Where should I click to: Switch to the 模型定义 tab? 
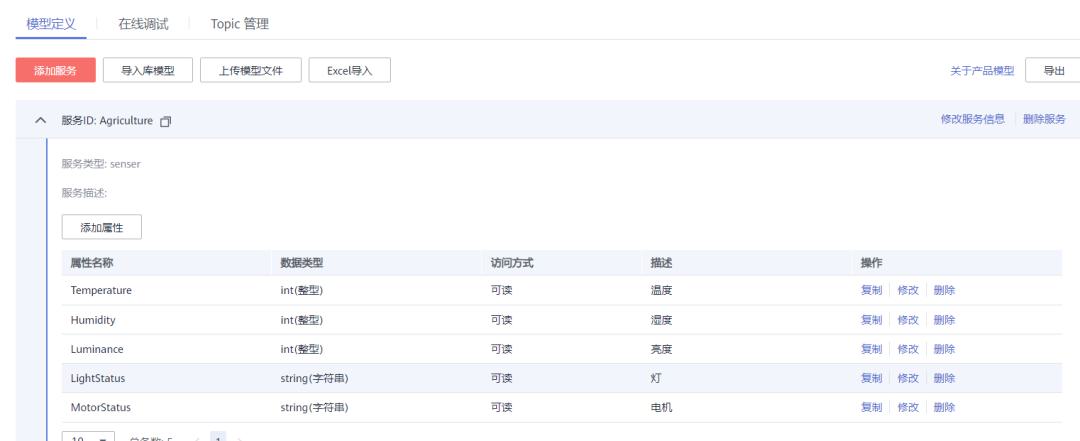(51, 24)
